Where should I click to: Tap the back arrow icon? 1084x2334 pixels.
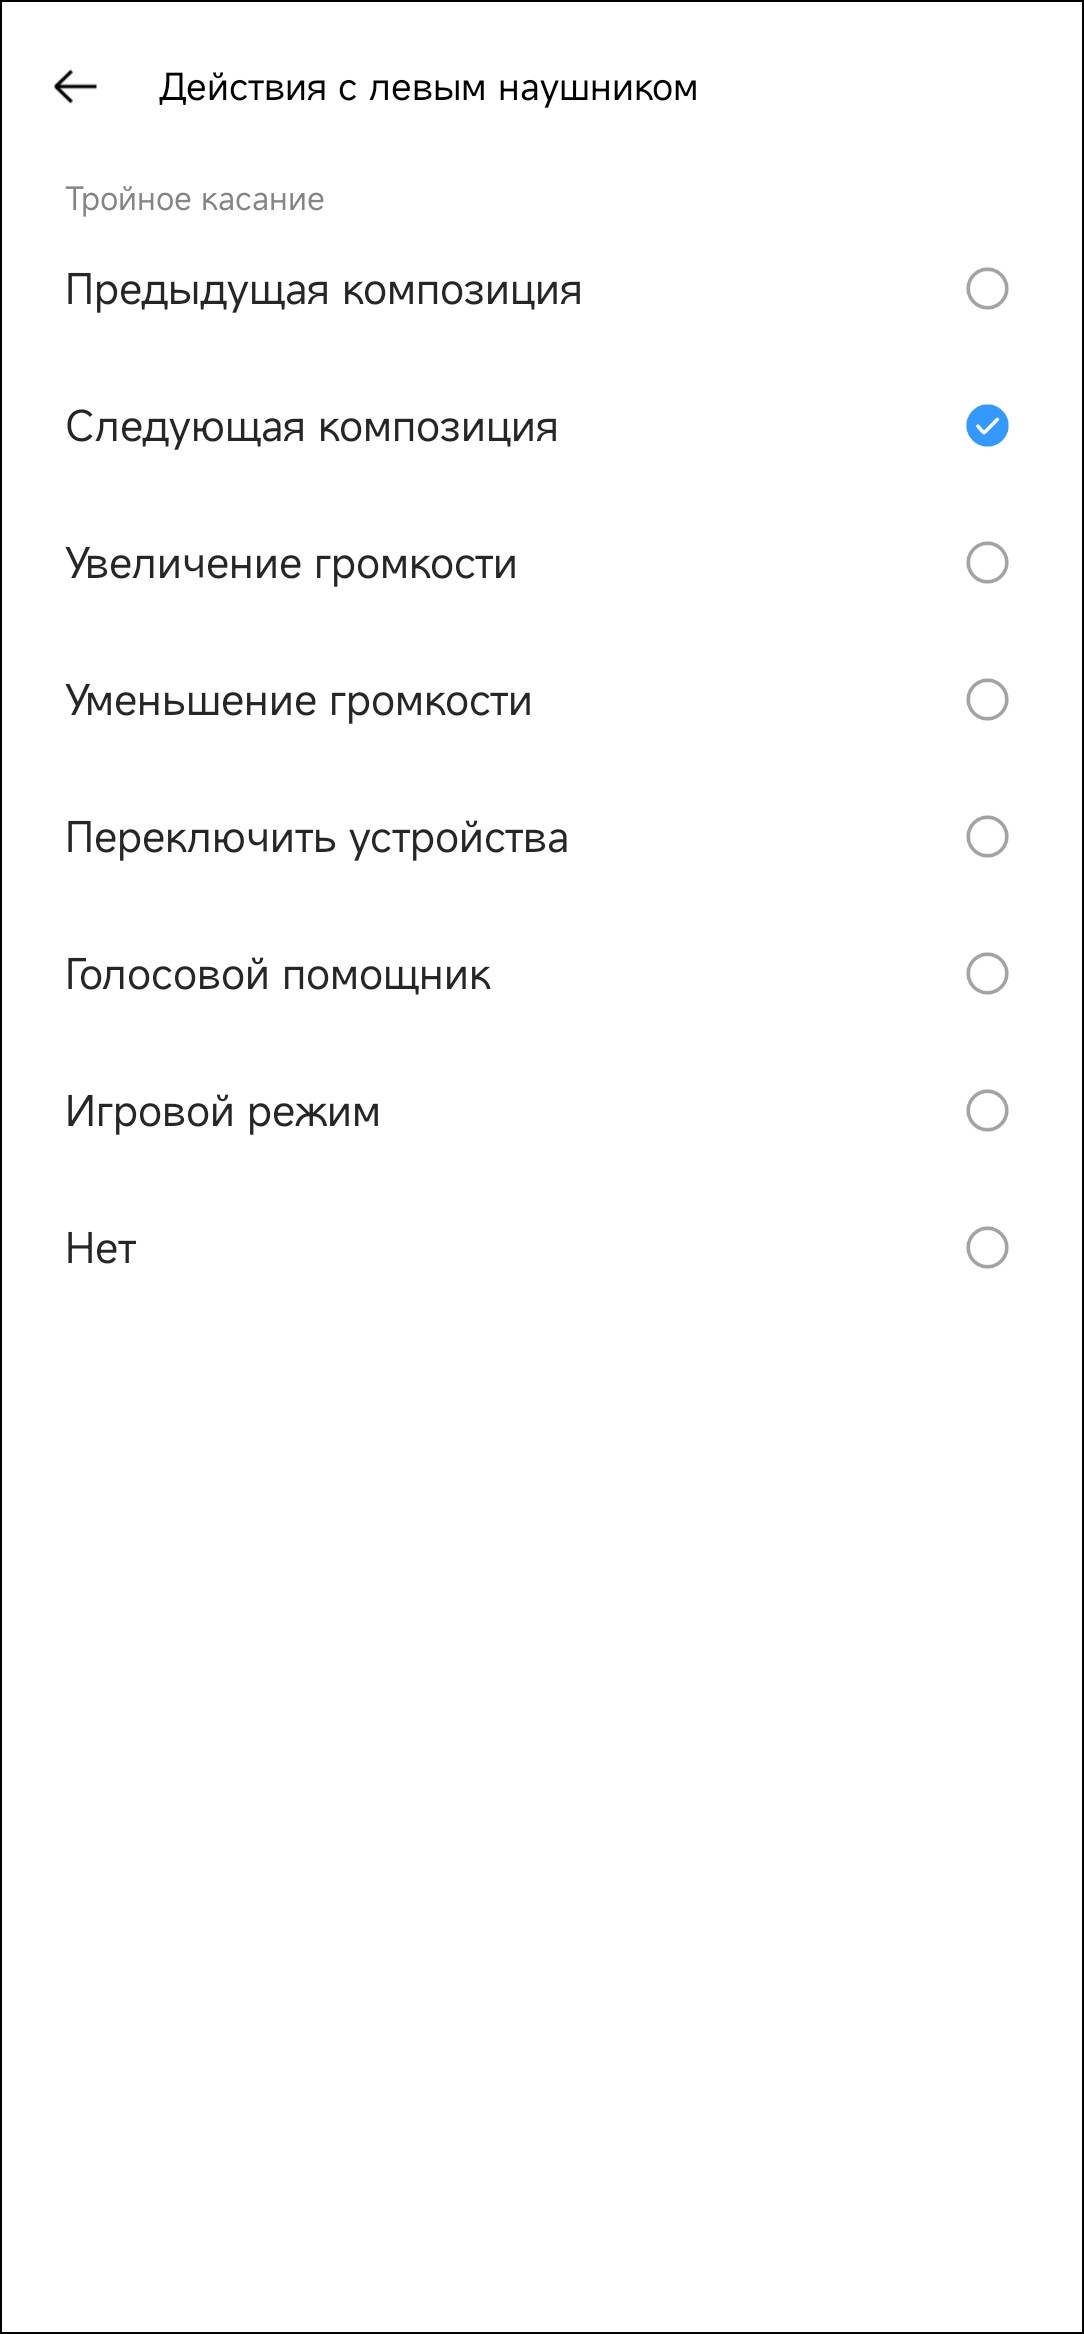click(75, 87)
